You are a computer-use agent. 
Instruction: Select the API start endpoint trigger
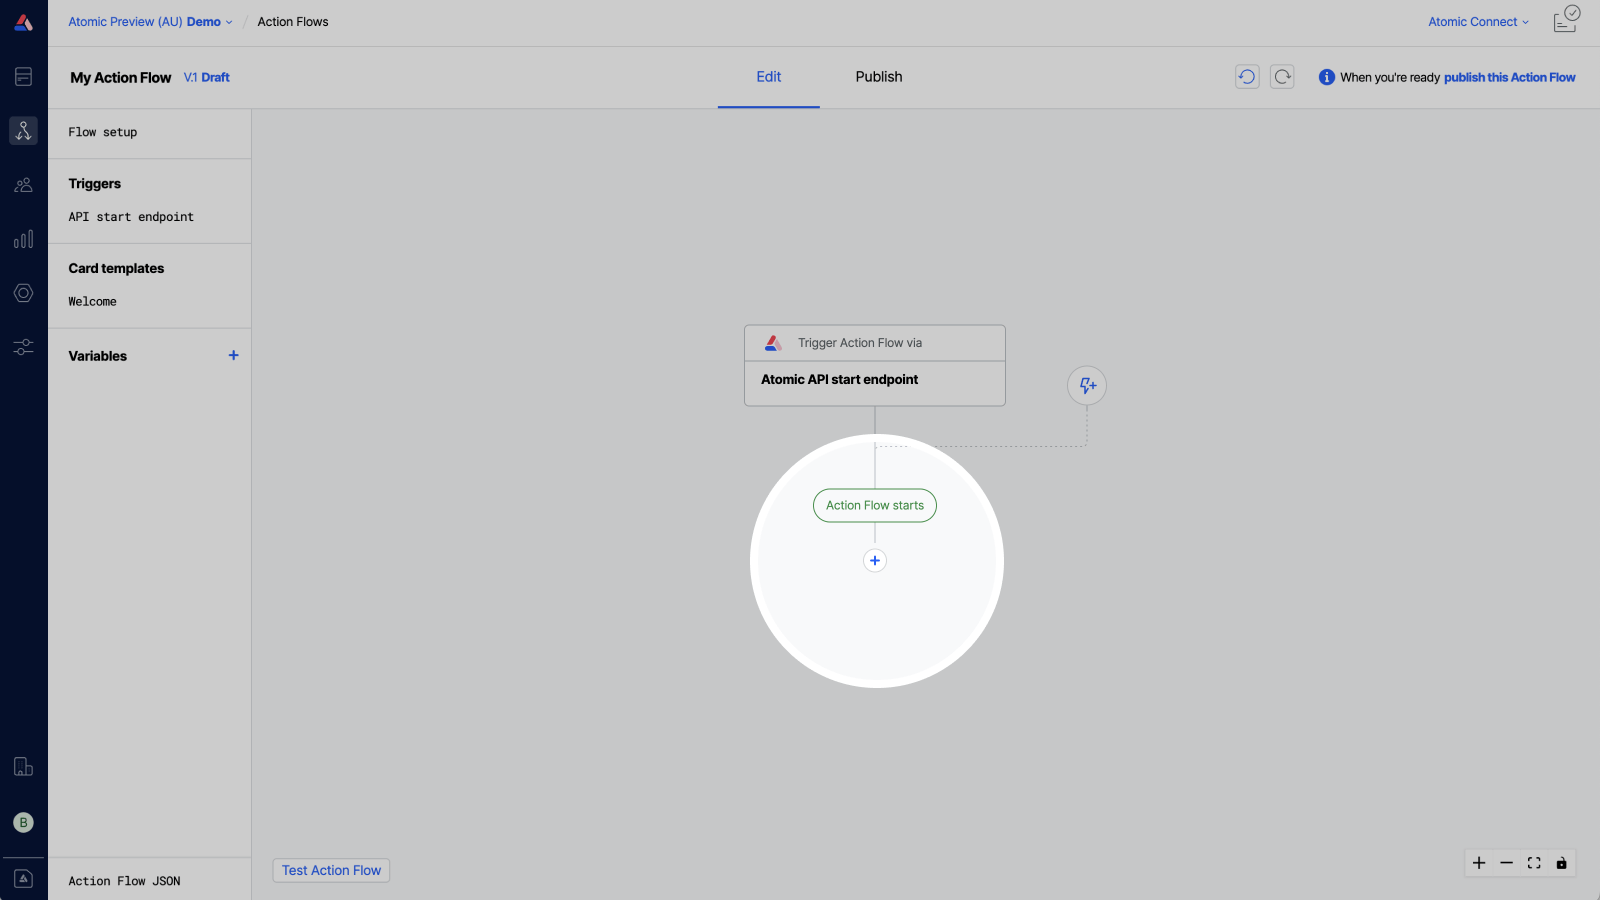131,217
